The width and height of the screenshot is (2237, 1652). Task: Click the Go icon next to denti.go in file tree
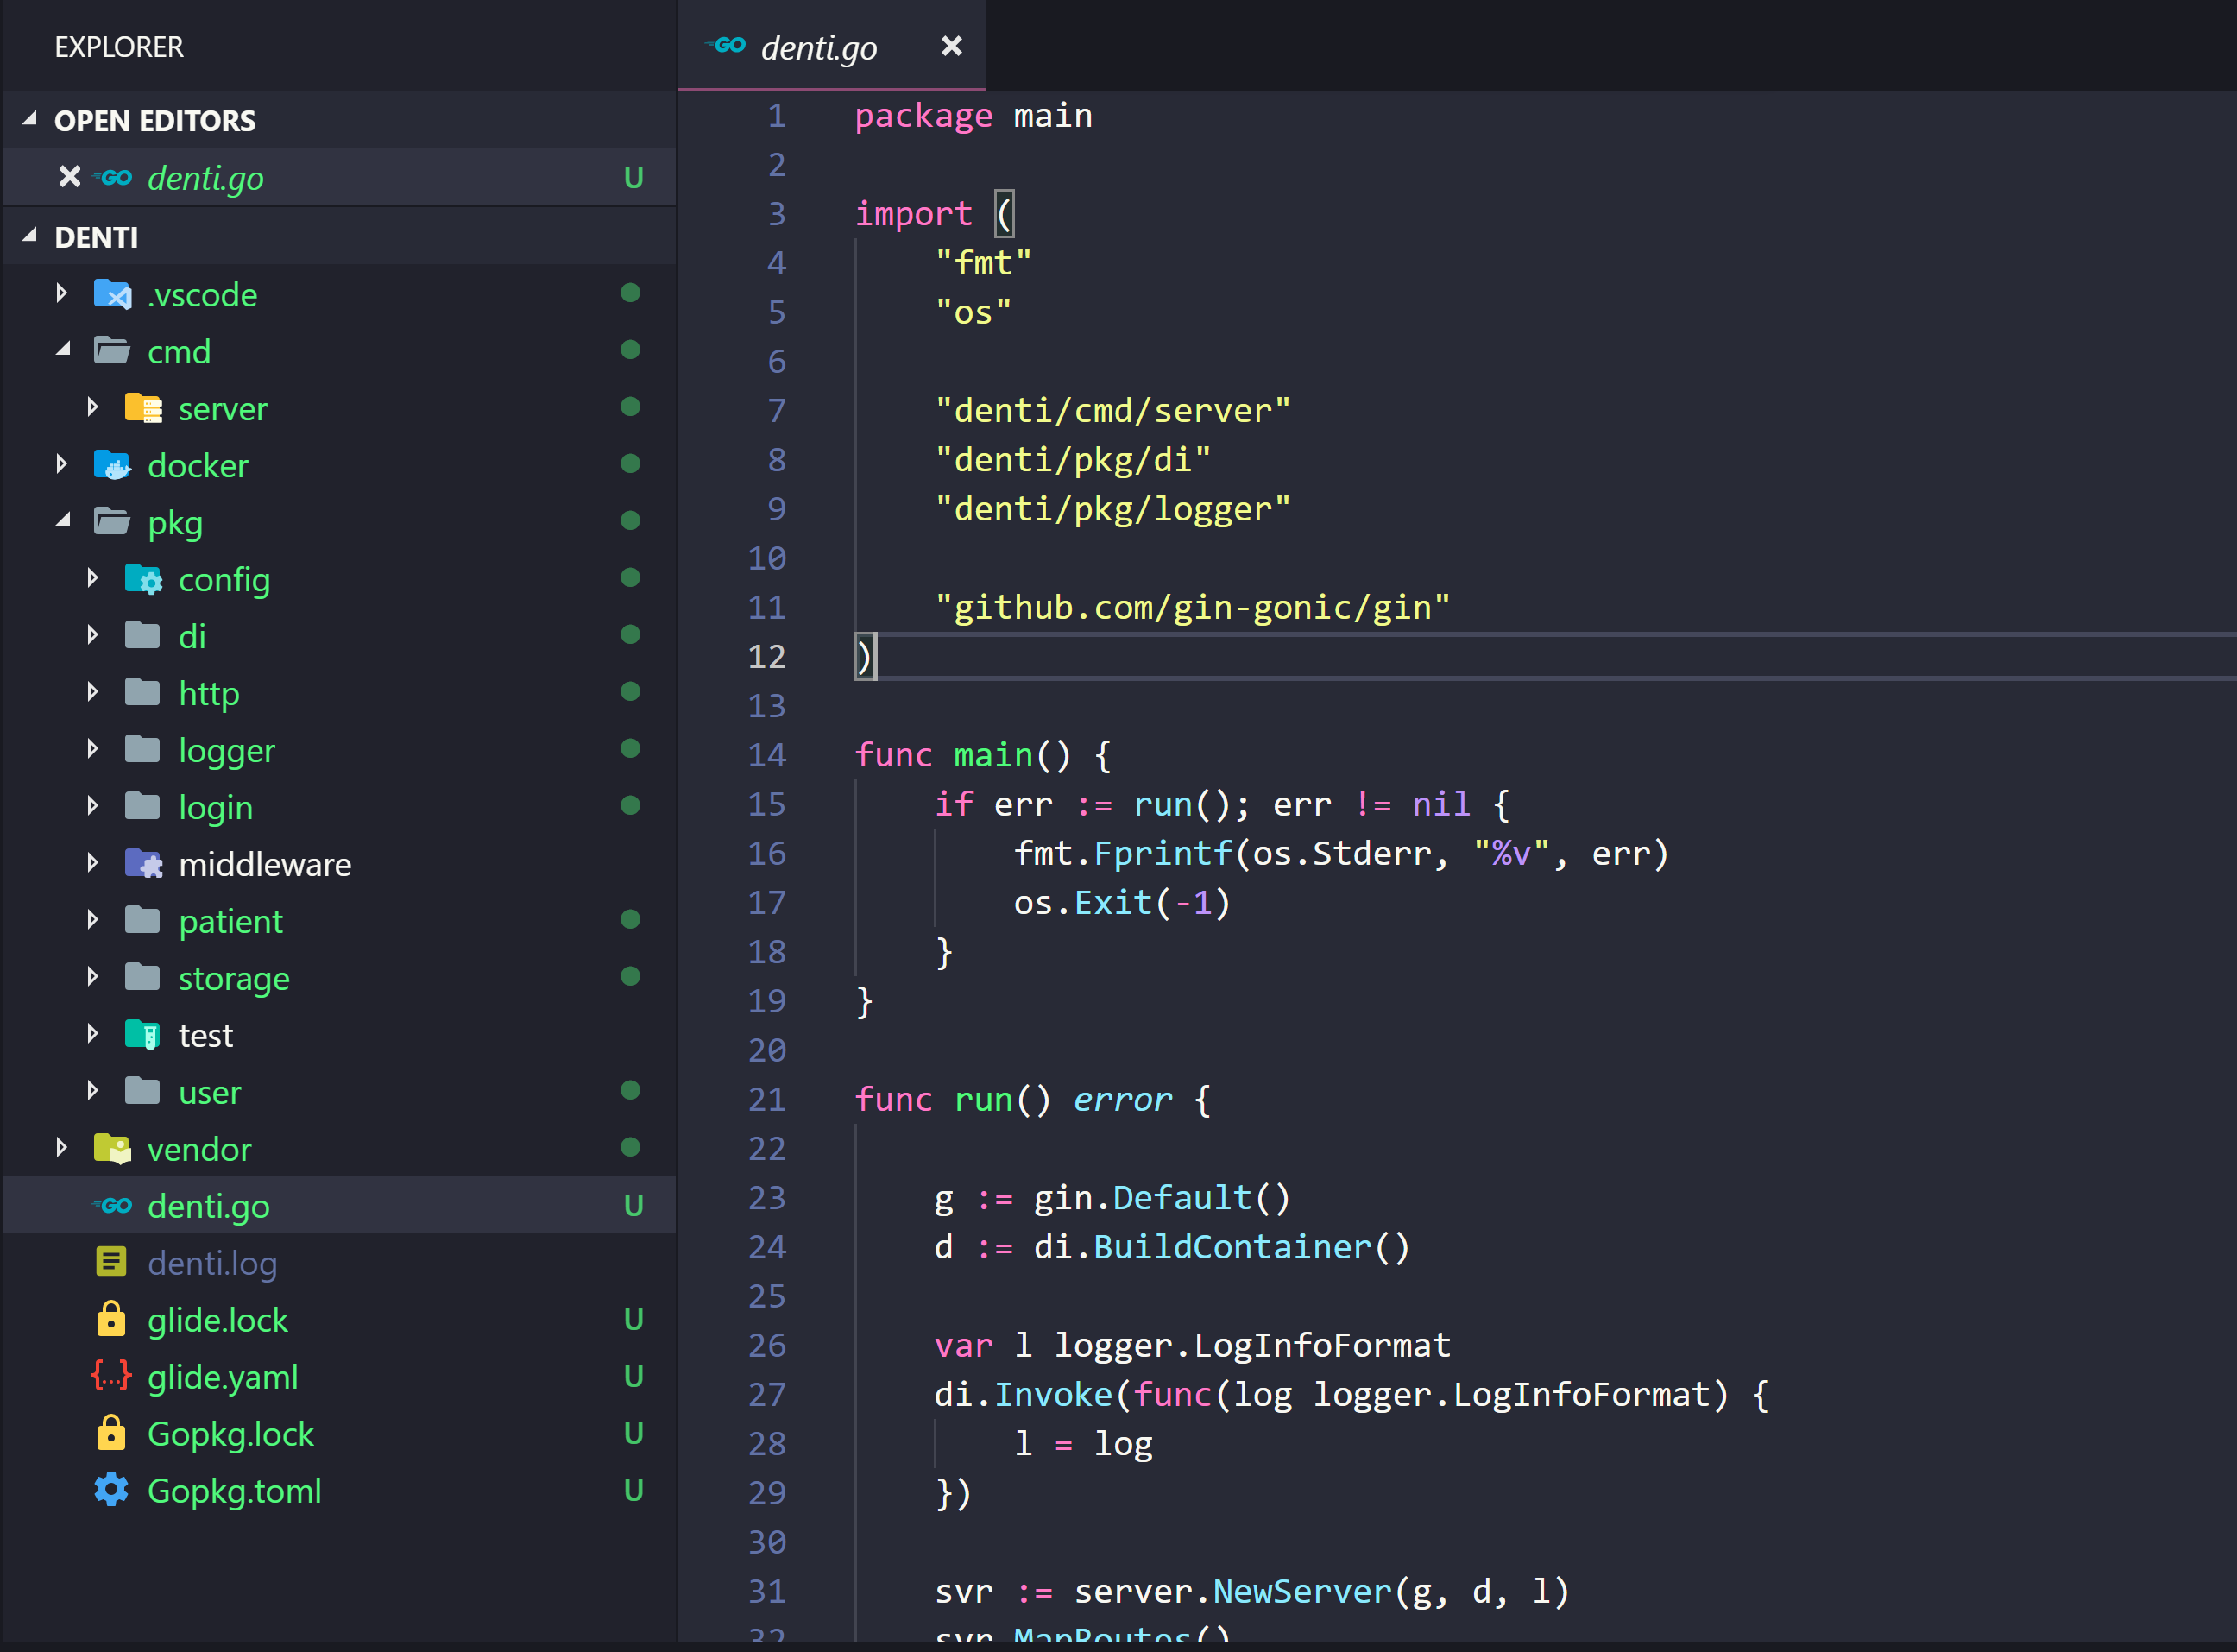[x=112, y=1206]
